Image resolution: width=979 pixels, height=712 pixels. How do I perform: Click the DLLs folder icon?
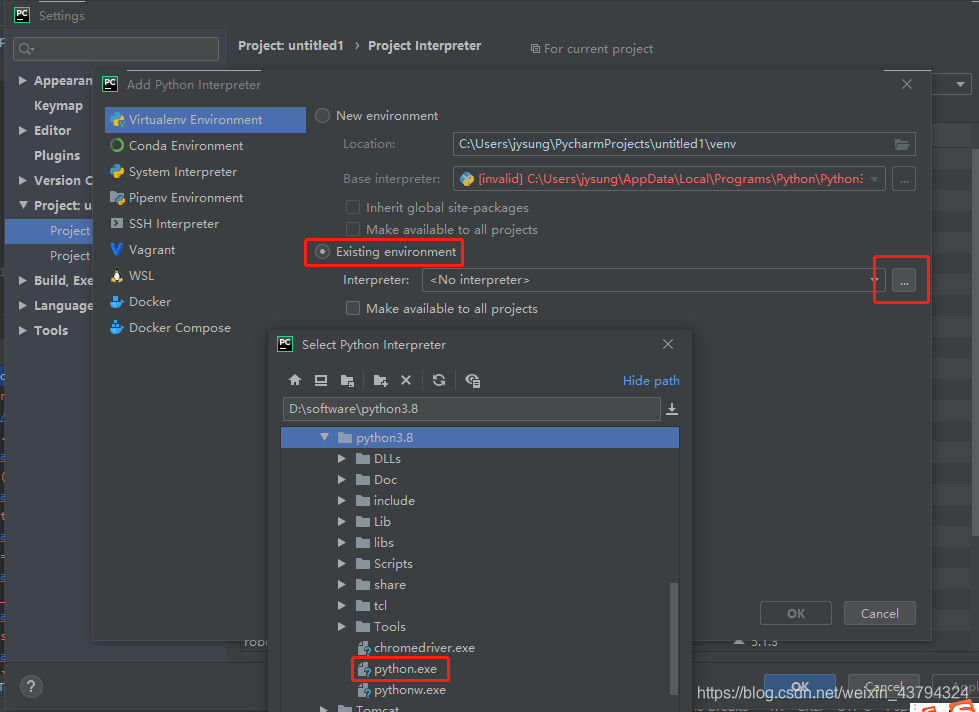click(363, 459)
